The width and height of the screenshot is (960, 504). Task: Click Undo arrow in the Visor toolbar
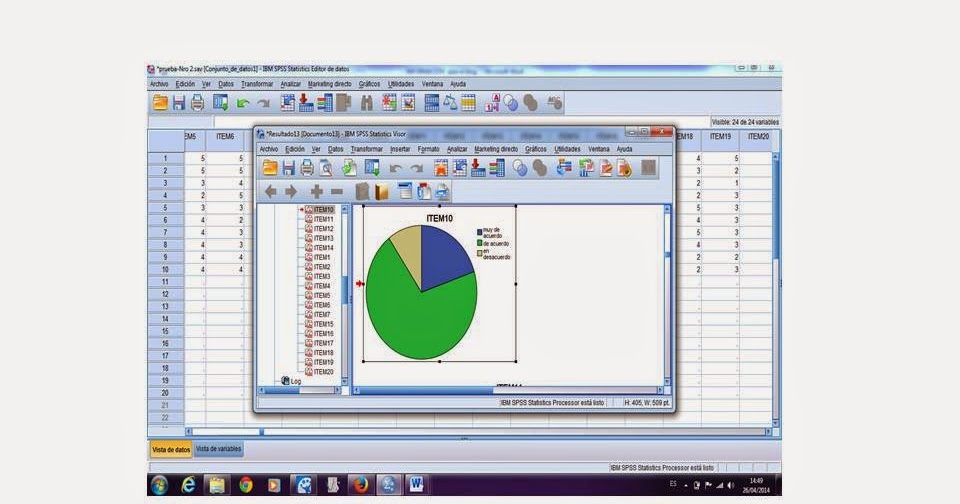click(x=396, y=168)
